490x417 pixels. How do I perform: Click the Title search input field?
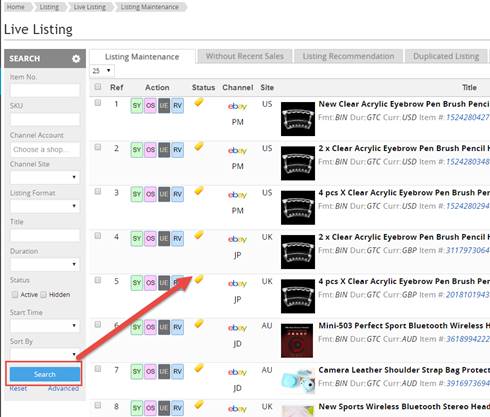pyautogui.click(x=45, y=235)
